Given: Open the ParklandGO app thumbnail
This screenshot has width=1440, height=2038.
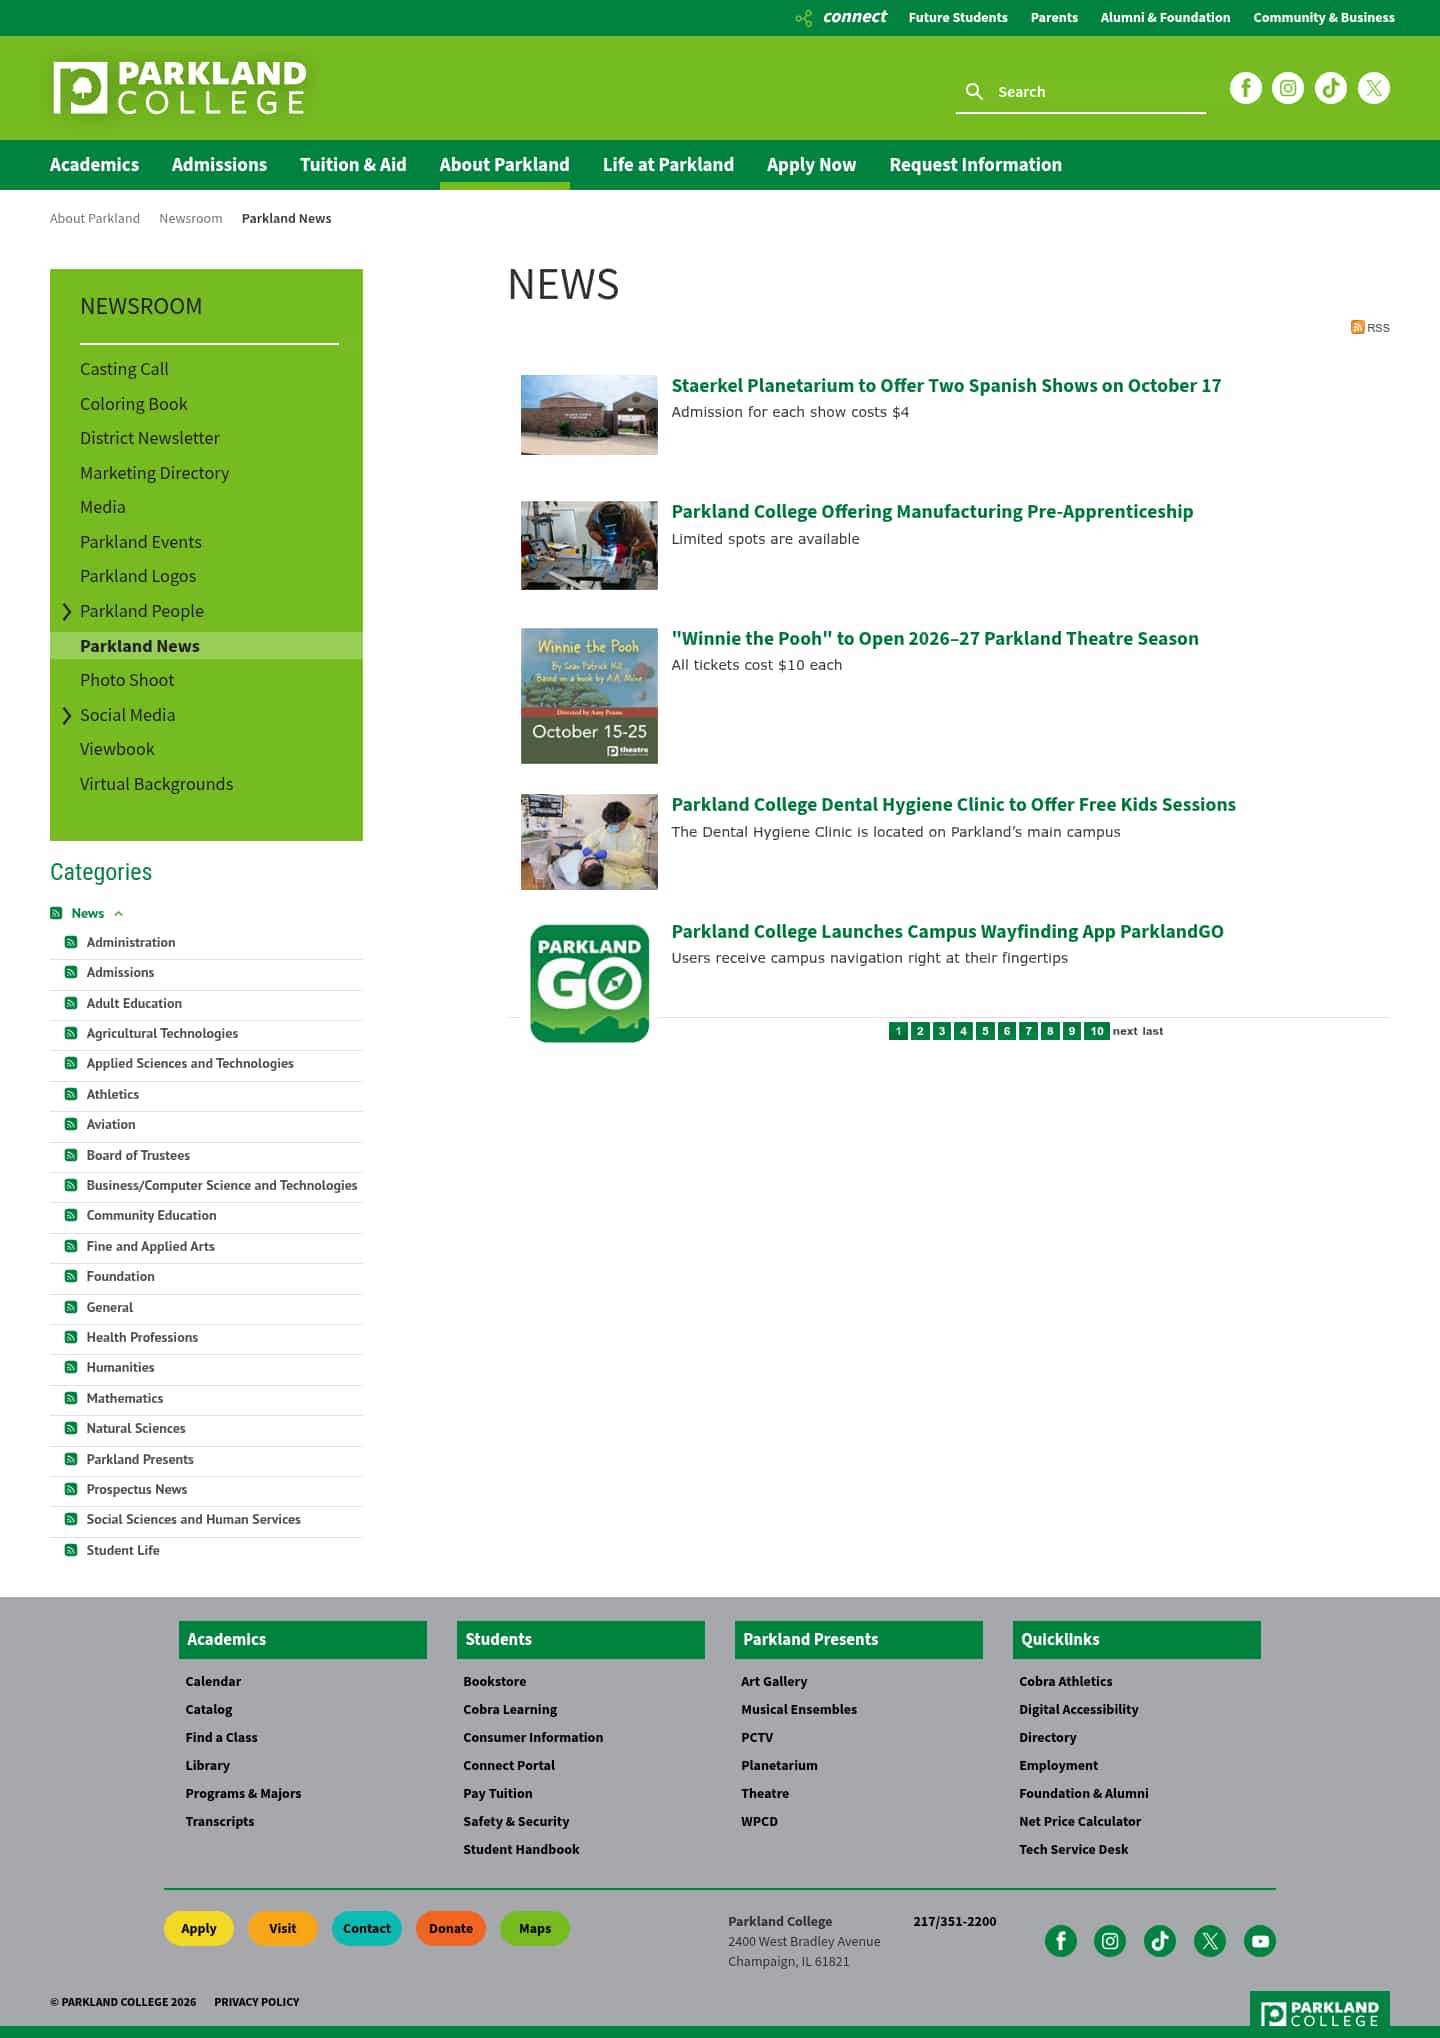Looking at the screenshot, I should (589, 984).
